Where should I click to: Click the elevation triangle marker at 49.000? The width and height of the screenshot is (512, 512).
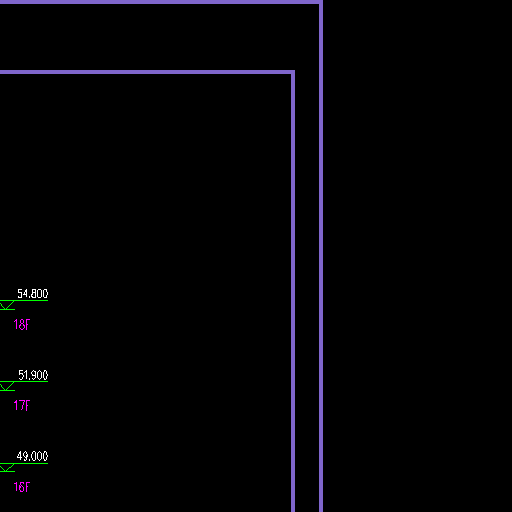[7, 467]
